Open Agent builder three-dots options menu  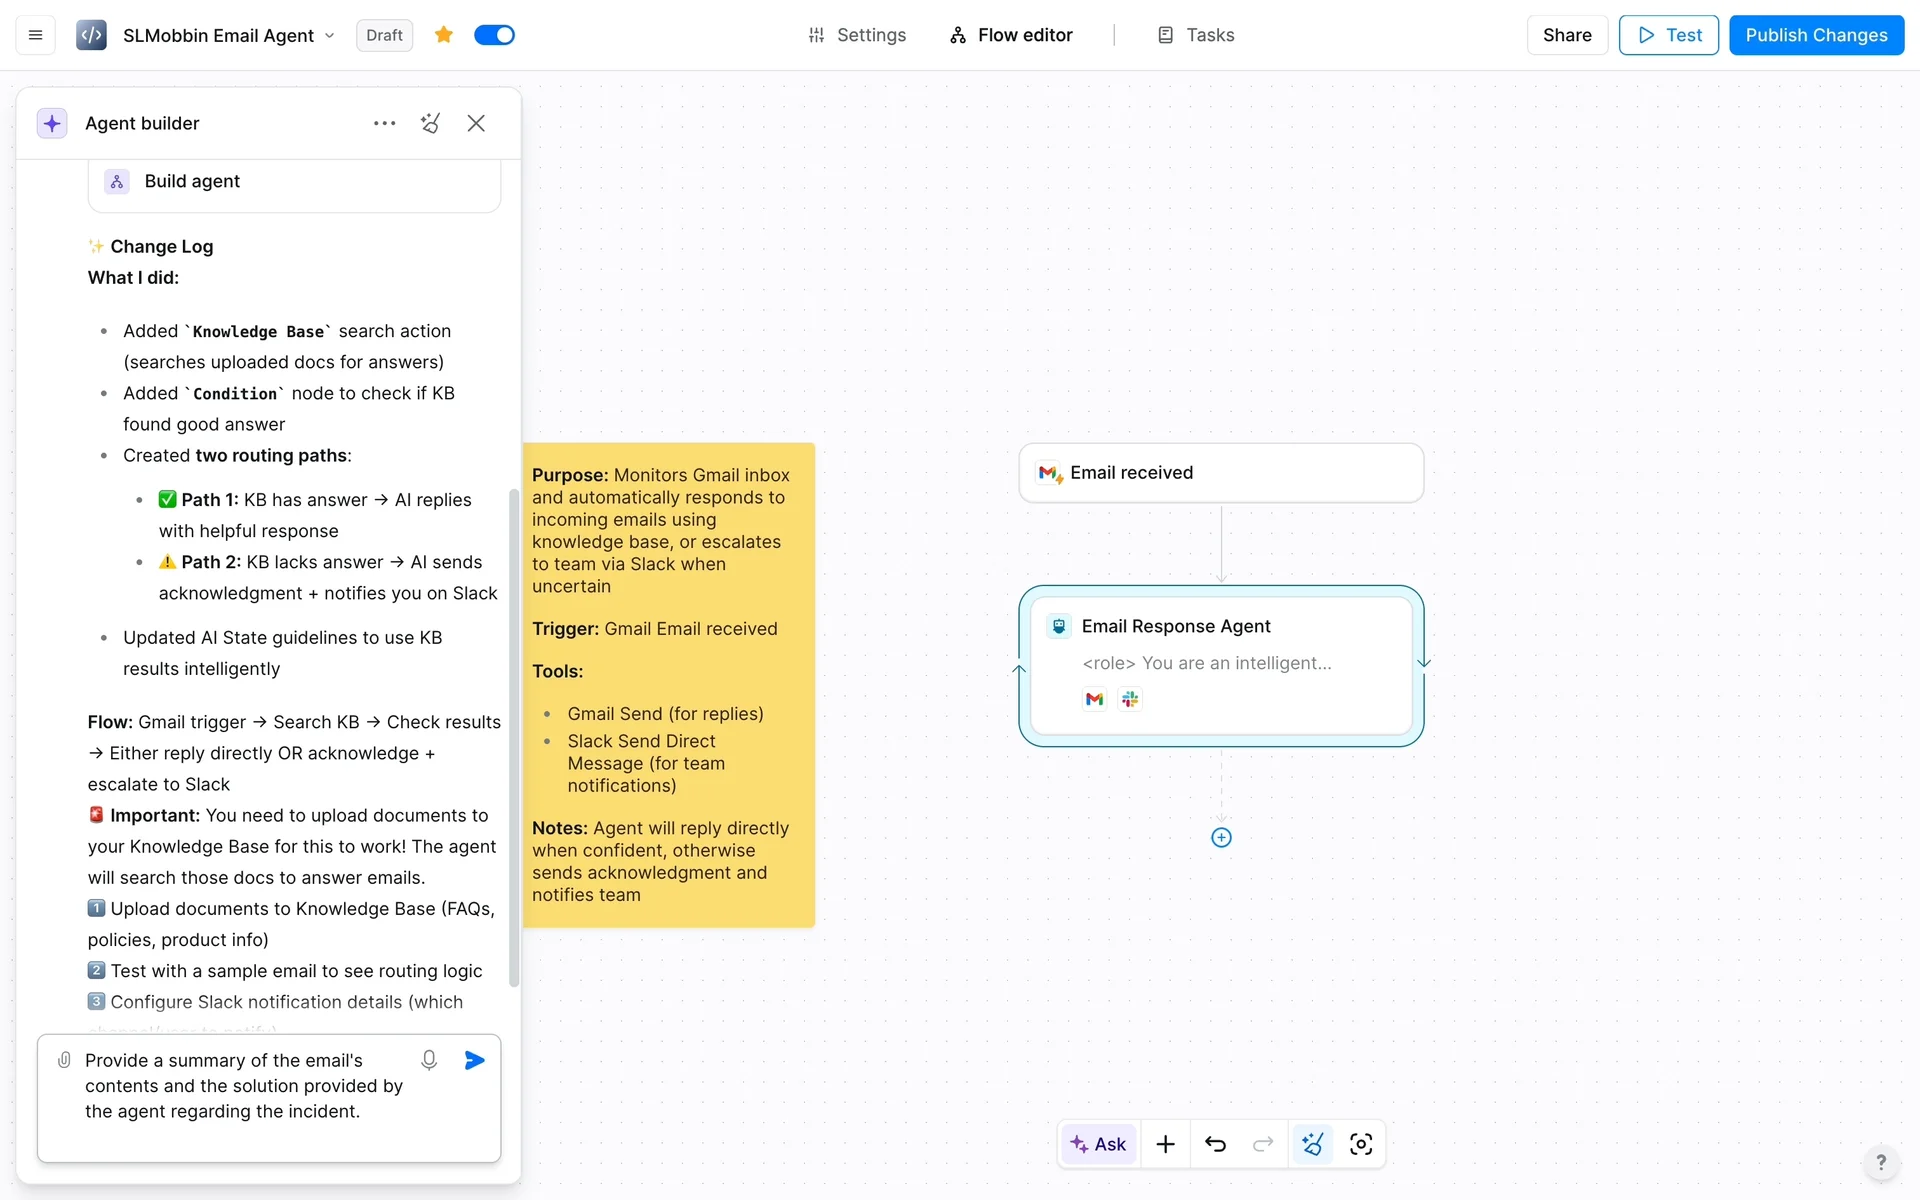[x=384, y=123]
